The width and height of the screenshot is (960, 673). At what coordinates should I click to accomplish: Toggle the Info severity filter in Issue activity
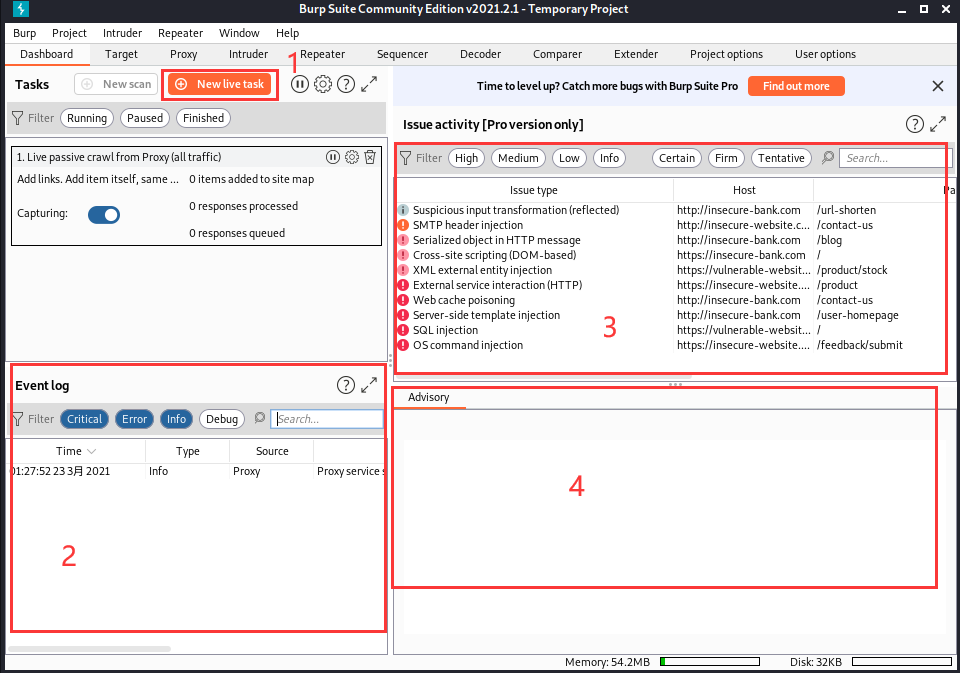(x=609, y=158)
